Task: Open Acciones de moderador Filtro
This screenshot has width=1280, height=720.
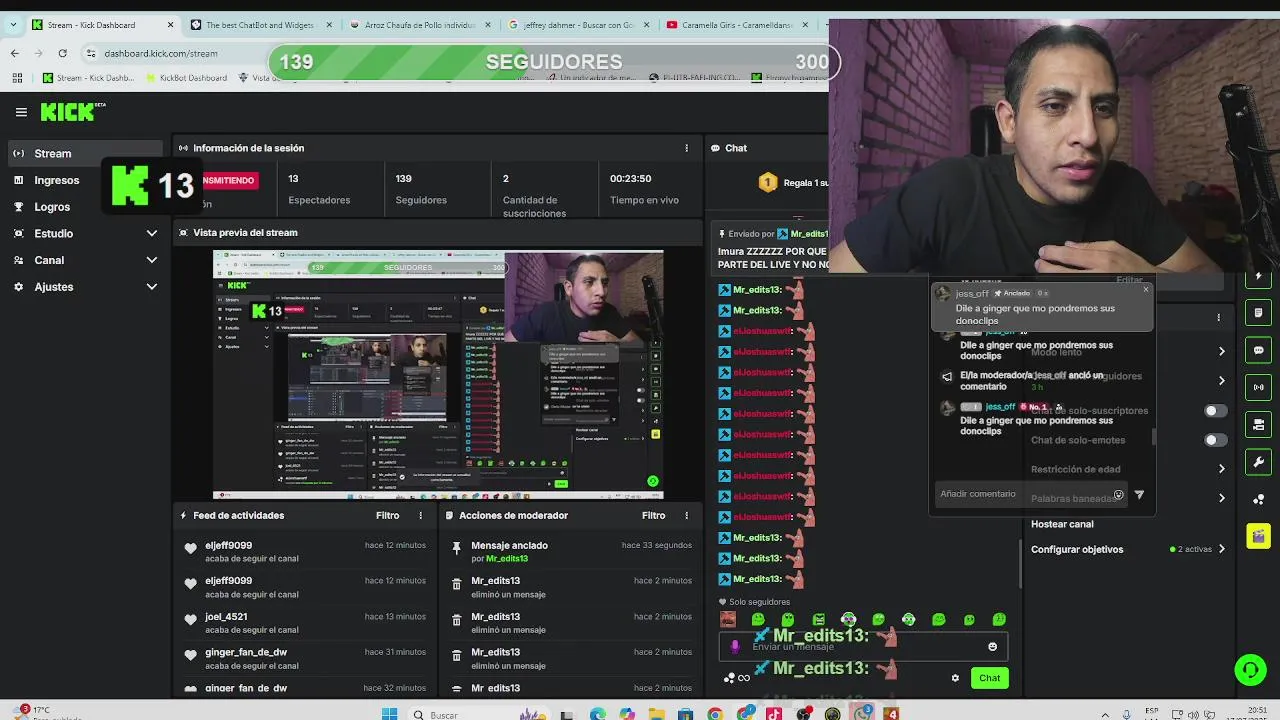Action: (653, 515)
